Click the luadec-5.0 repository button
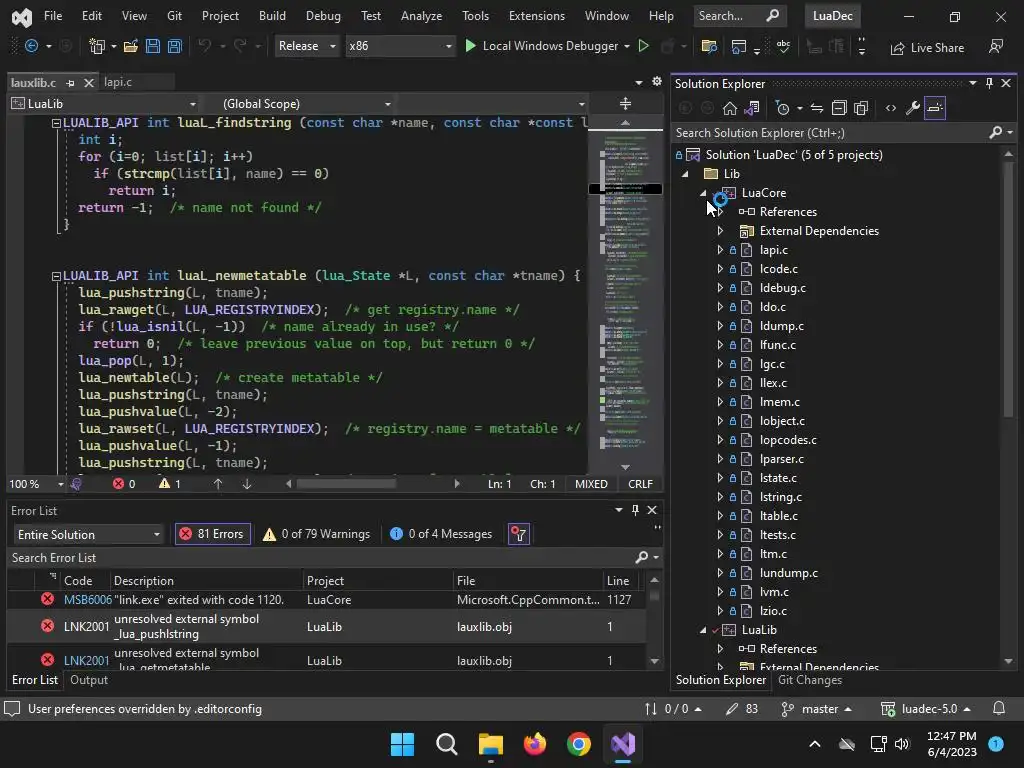The image size is (1024, 768). point(926,709)
